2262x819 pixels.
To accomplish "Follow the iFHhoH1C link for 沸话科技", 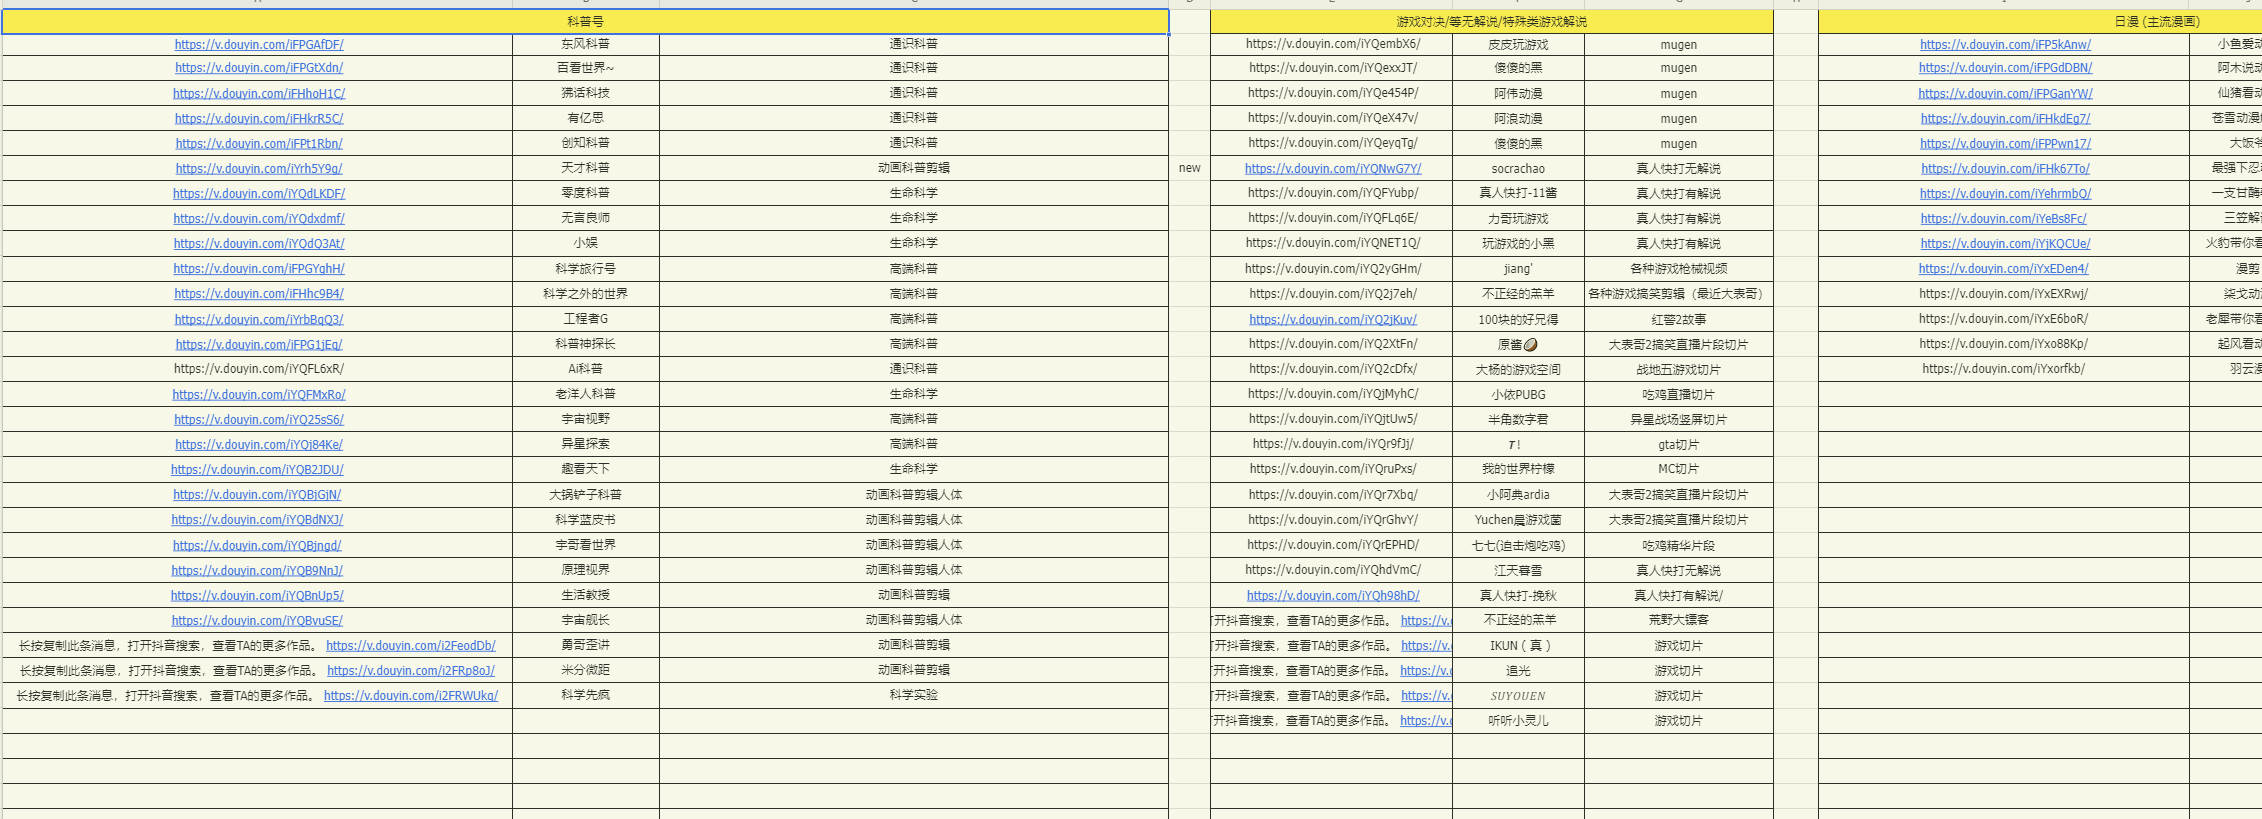I will tap(259, 93).
